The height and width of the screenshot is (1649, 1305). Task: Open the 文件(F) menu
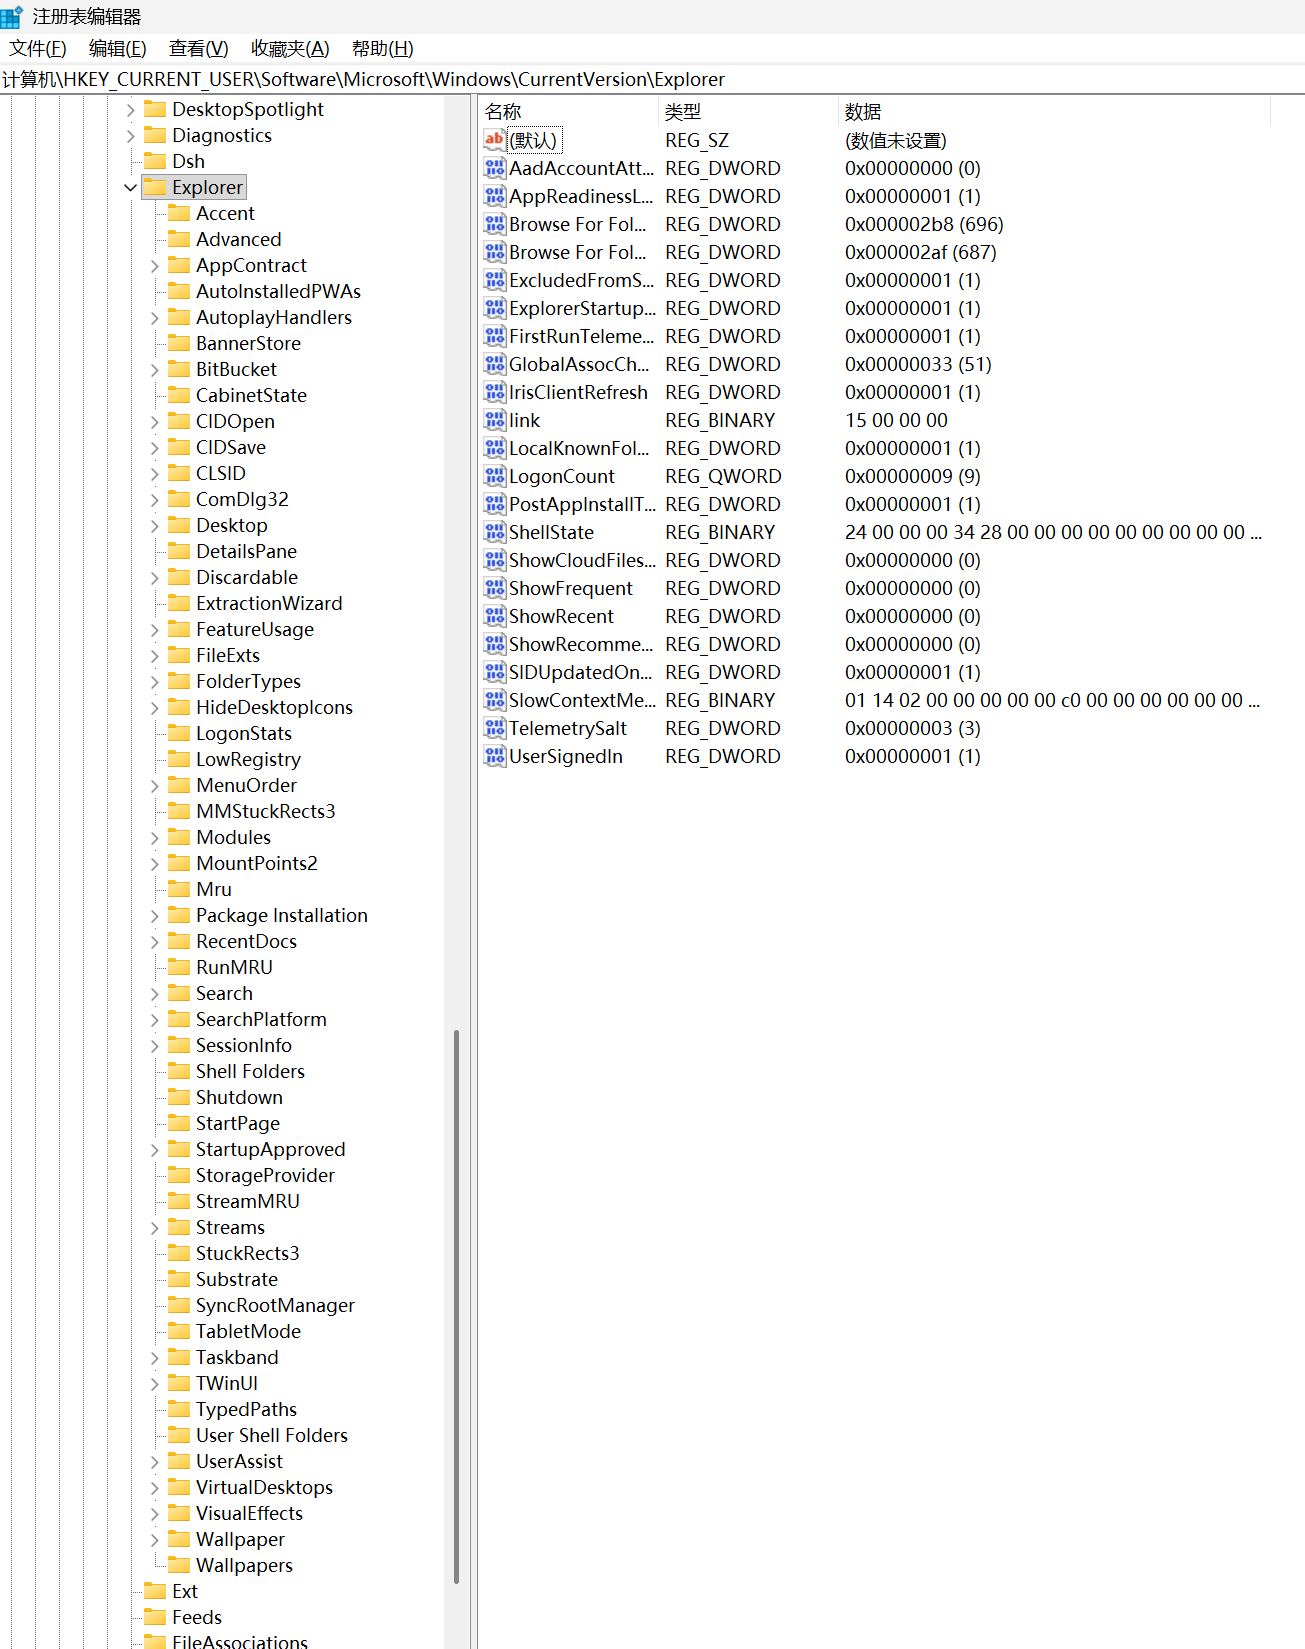point(38,48)
